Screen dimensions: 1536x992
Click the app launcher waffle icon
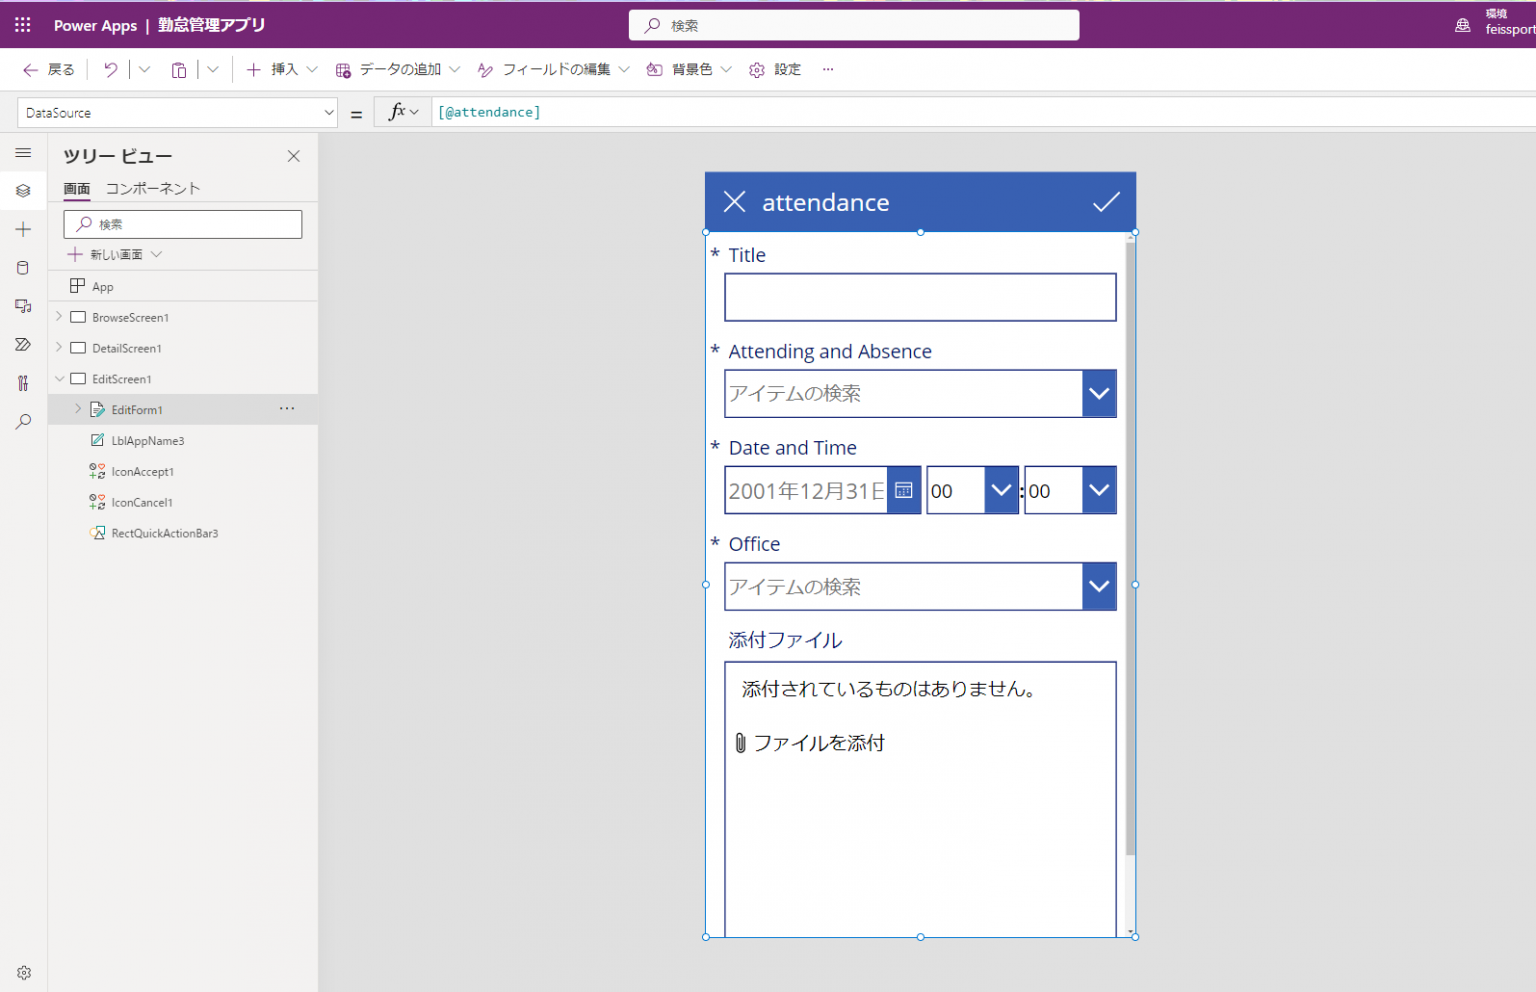pos(22,25)
